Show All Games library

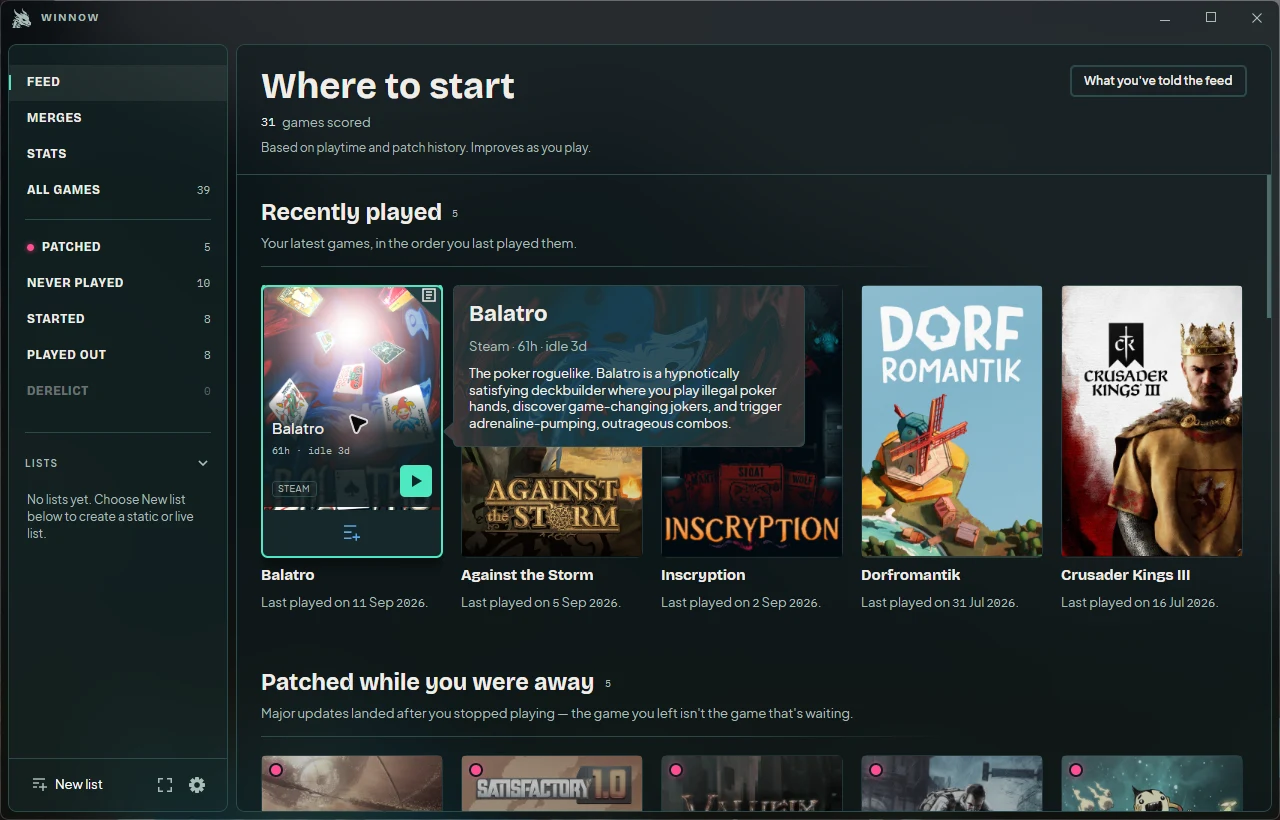(x=118, y=190)
